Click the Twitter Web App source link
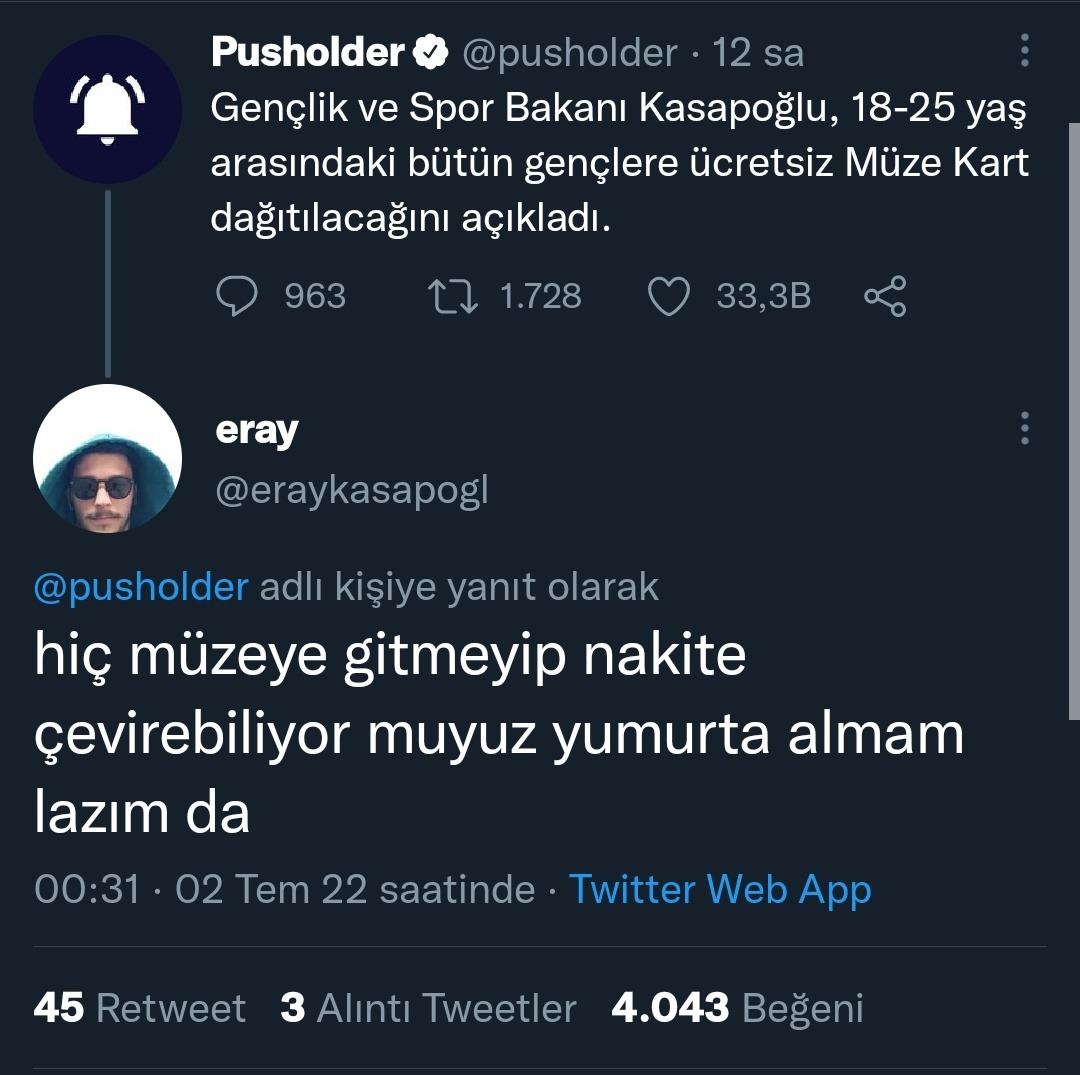 tap(720, 889)
